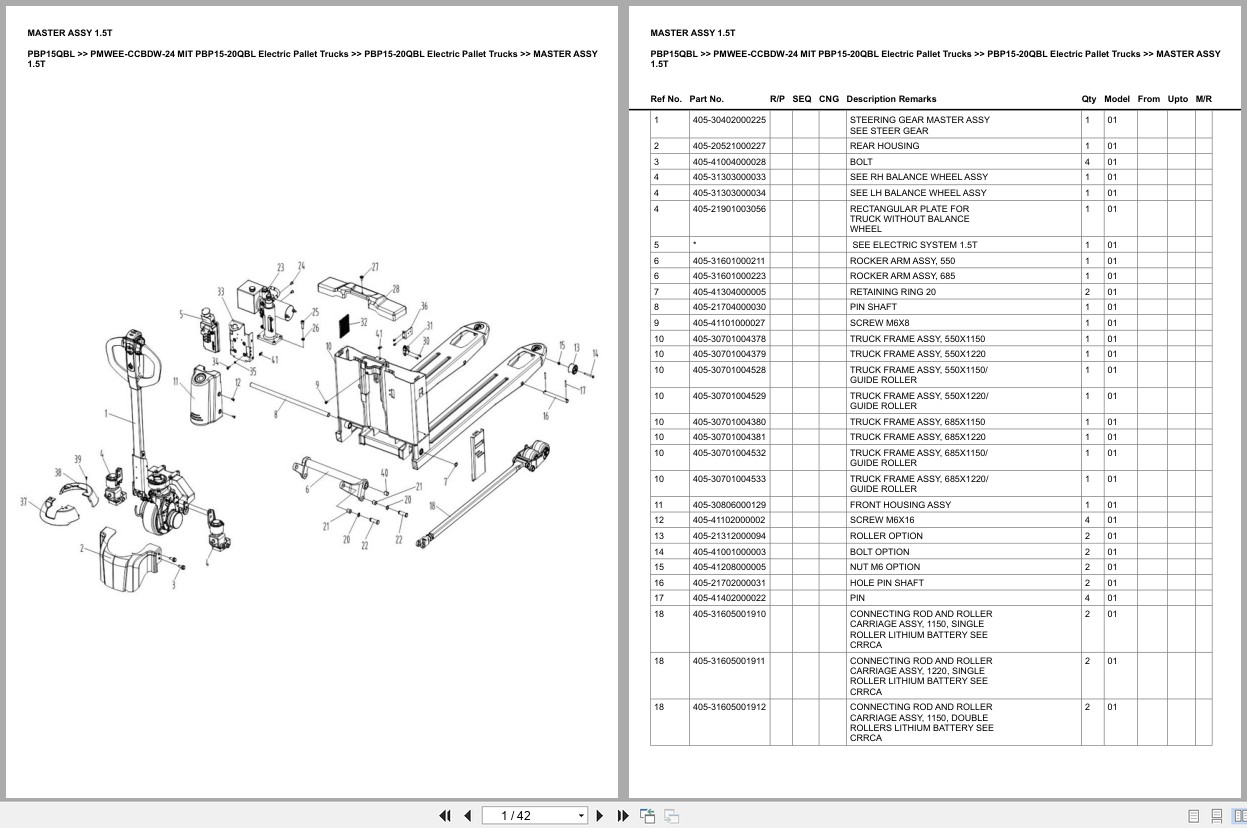Click part number 405-21901003056
Viewport: 1247px width, 828px height.
729,209
